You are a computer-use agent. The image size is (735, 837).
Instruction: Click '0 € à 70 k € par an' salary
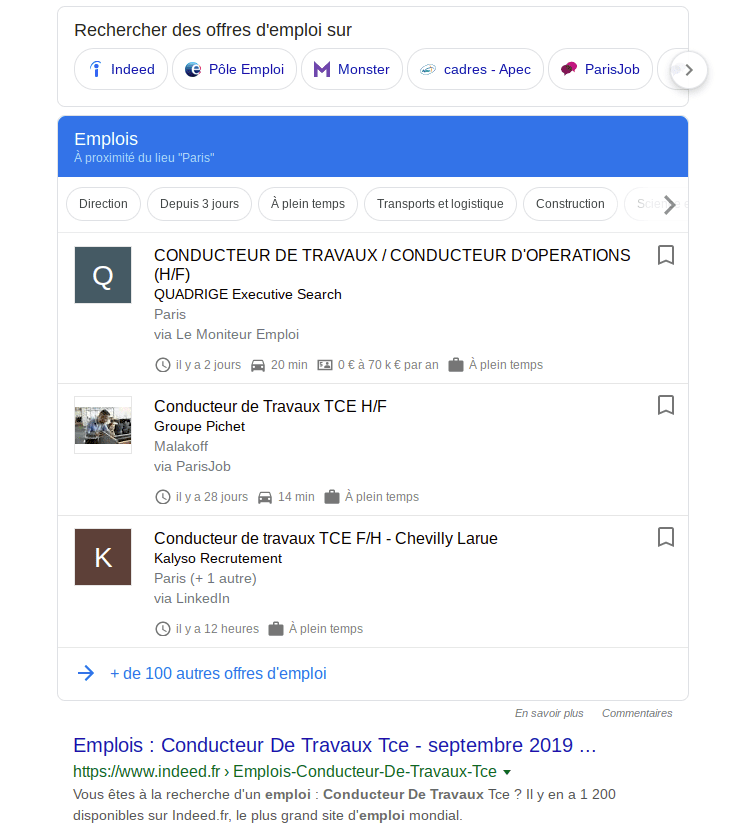click(388, 365)
